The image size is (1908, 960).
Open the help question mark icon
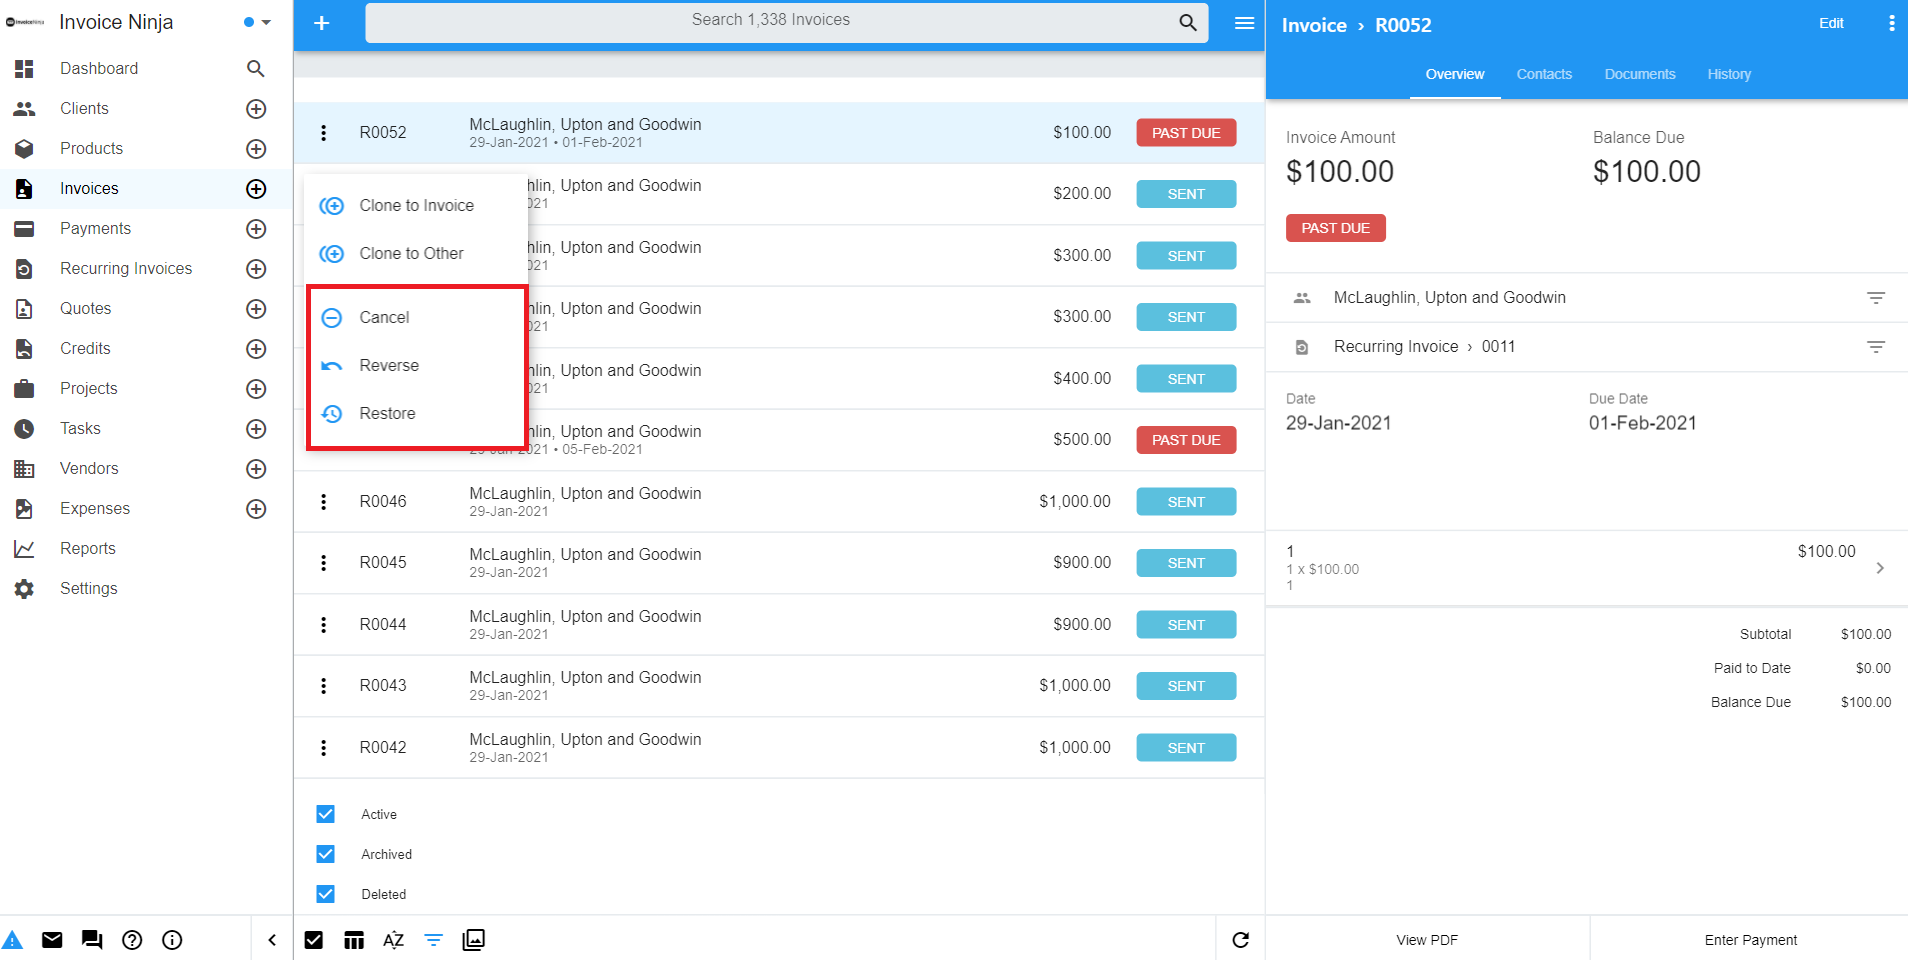(x=131, y=939)
